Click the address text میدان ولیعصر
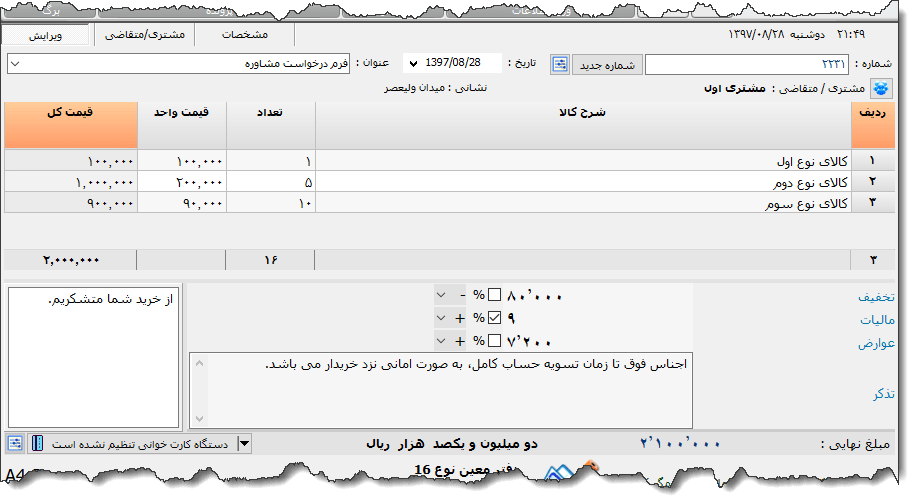The height and width of the screenshot is (496, 908). tap(415, 88)
